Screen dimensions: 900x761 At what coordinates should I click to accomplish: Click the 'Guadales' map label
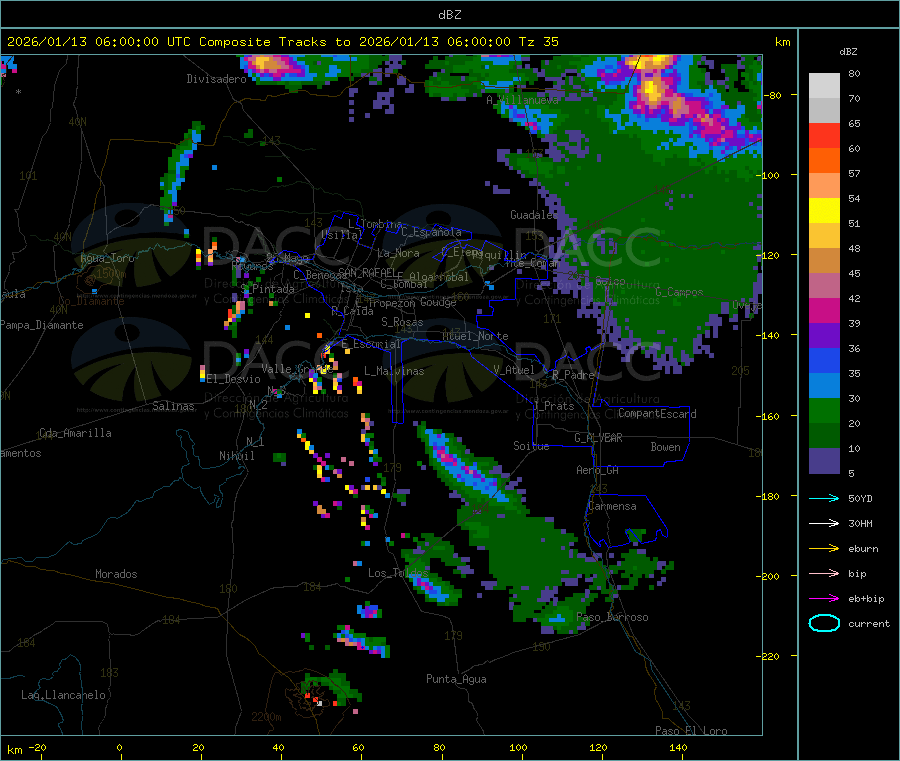(534, 215)
